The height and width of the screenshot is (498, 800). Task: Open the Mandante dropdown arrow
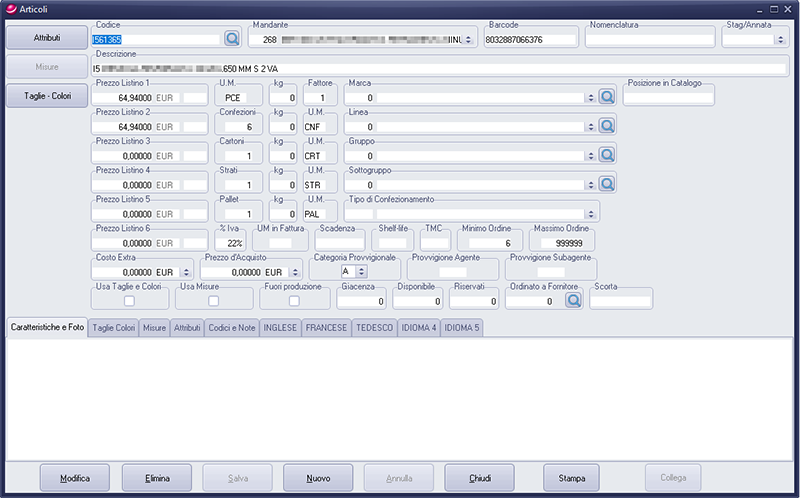click(468, 40)
